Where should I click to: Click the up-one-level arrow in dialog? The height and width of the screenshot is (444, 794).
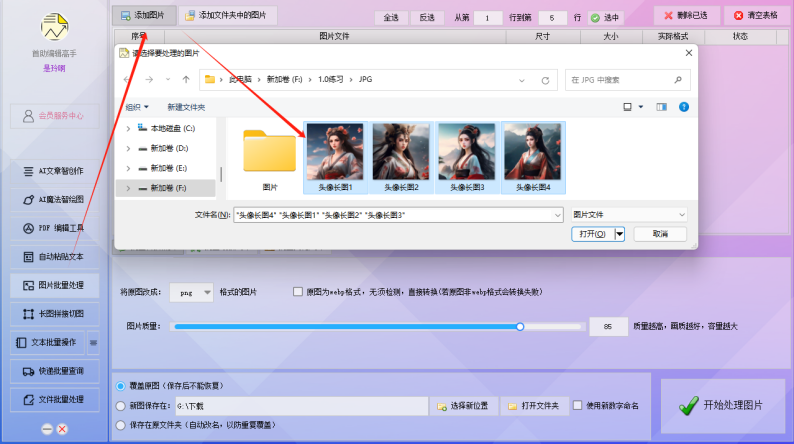click(186, 79)
